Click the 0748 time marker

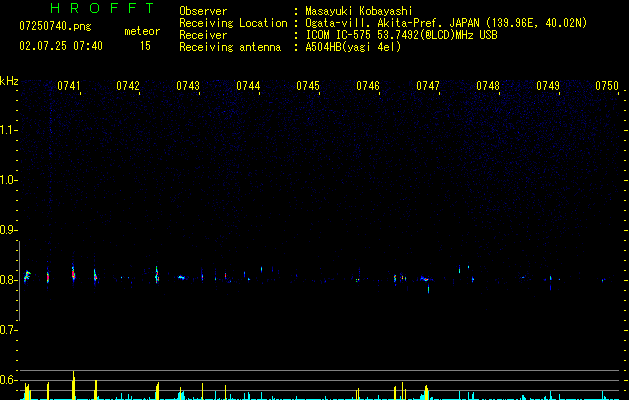488,86
